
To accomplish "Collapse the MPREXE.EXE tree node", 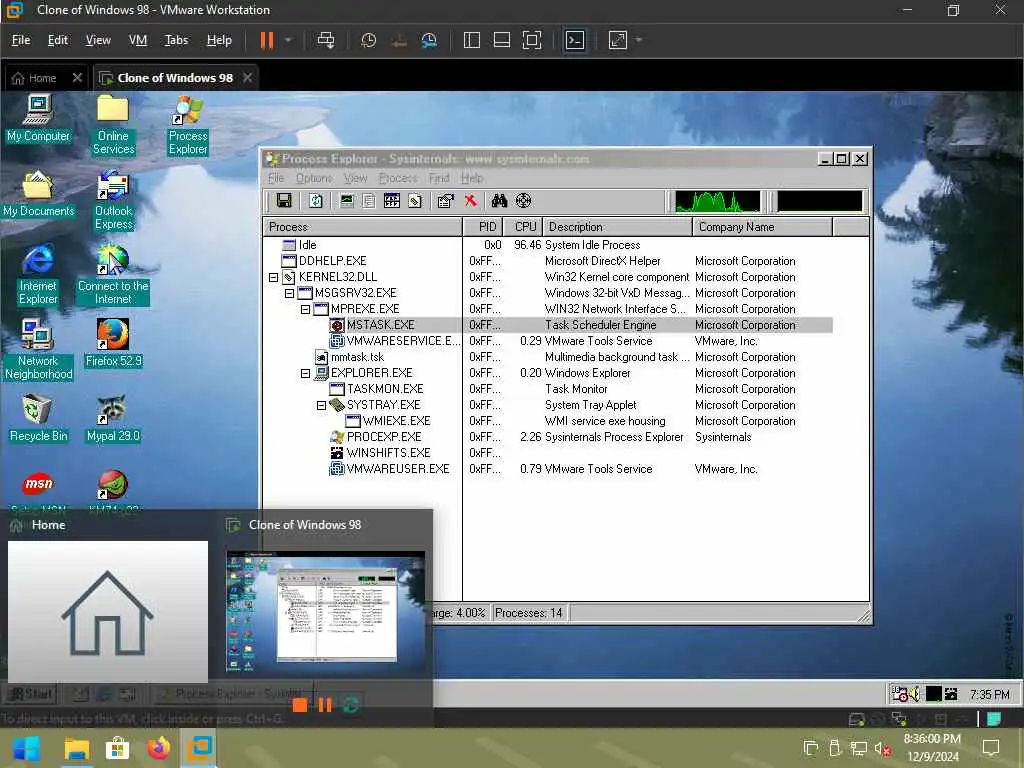I will click(x=305, y=310).
